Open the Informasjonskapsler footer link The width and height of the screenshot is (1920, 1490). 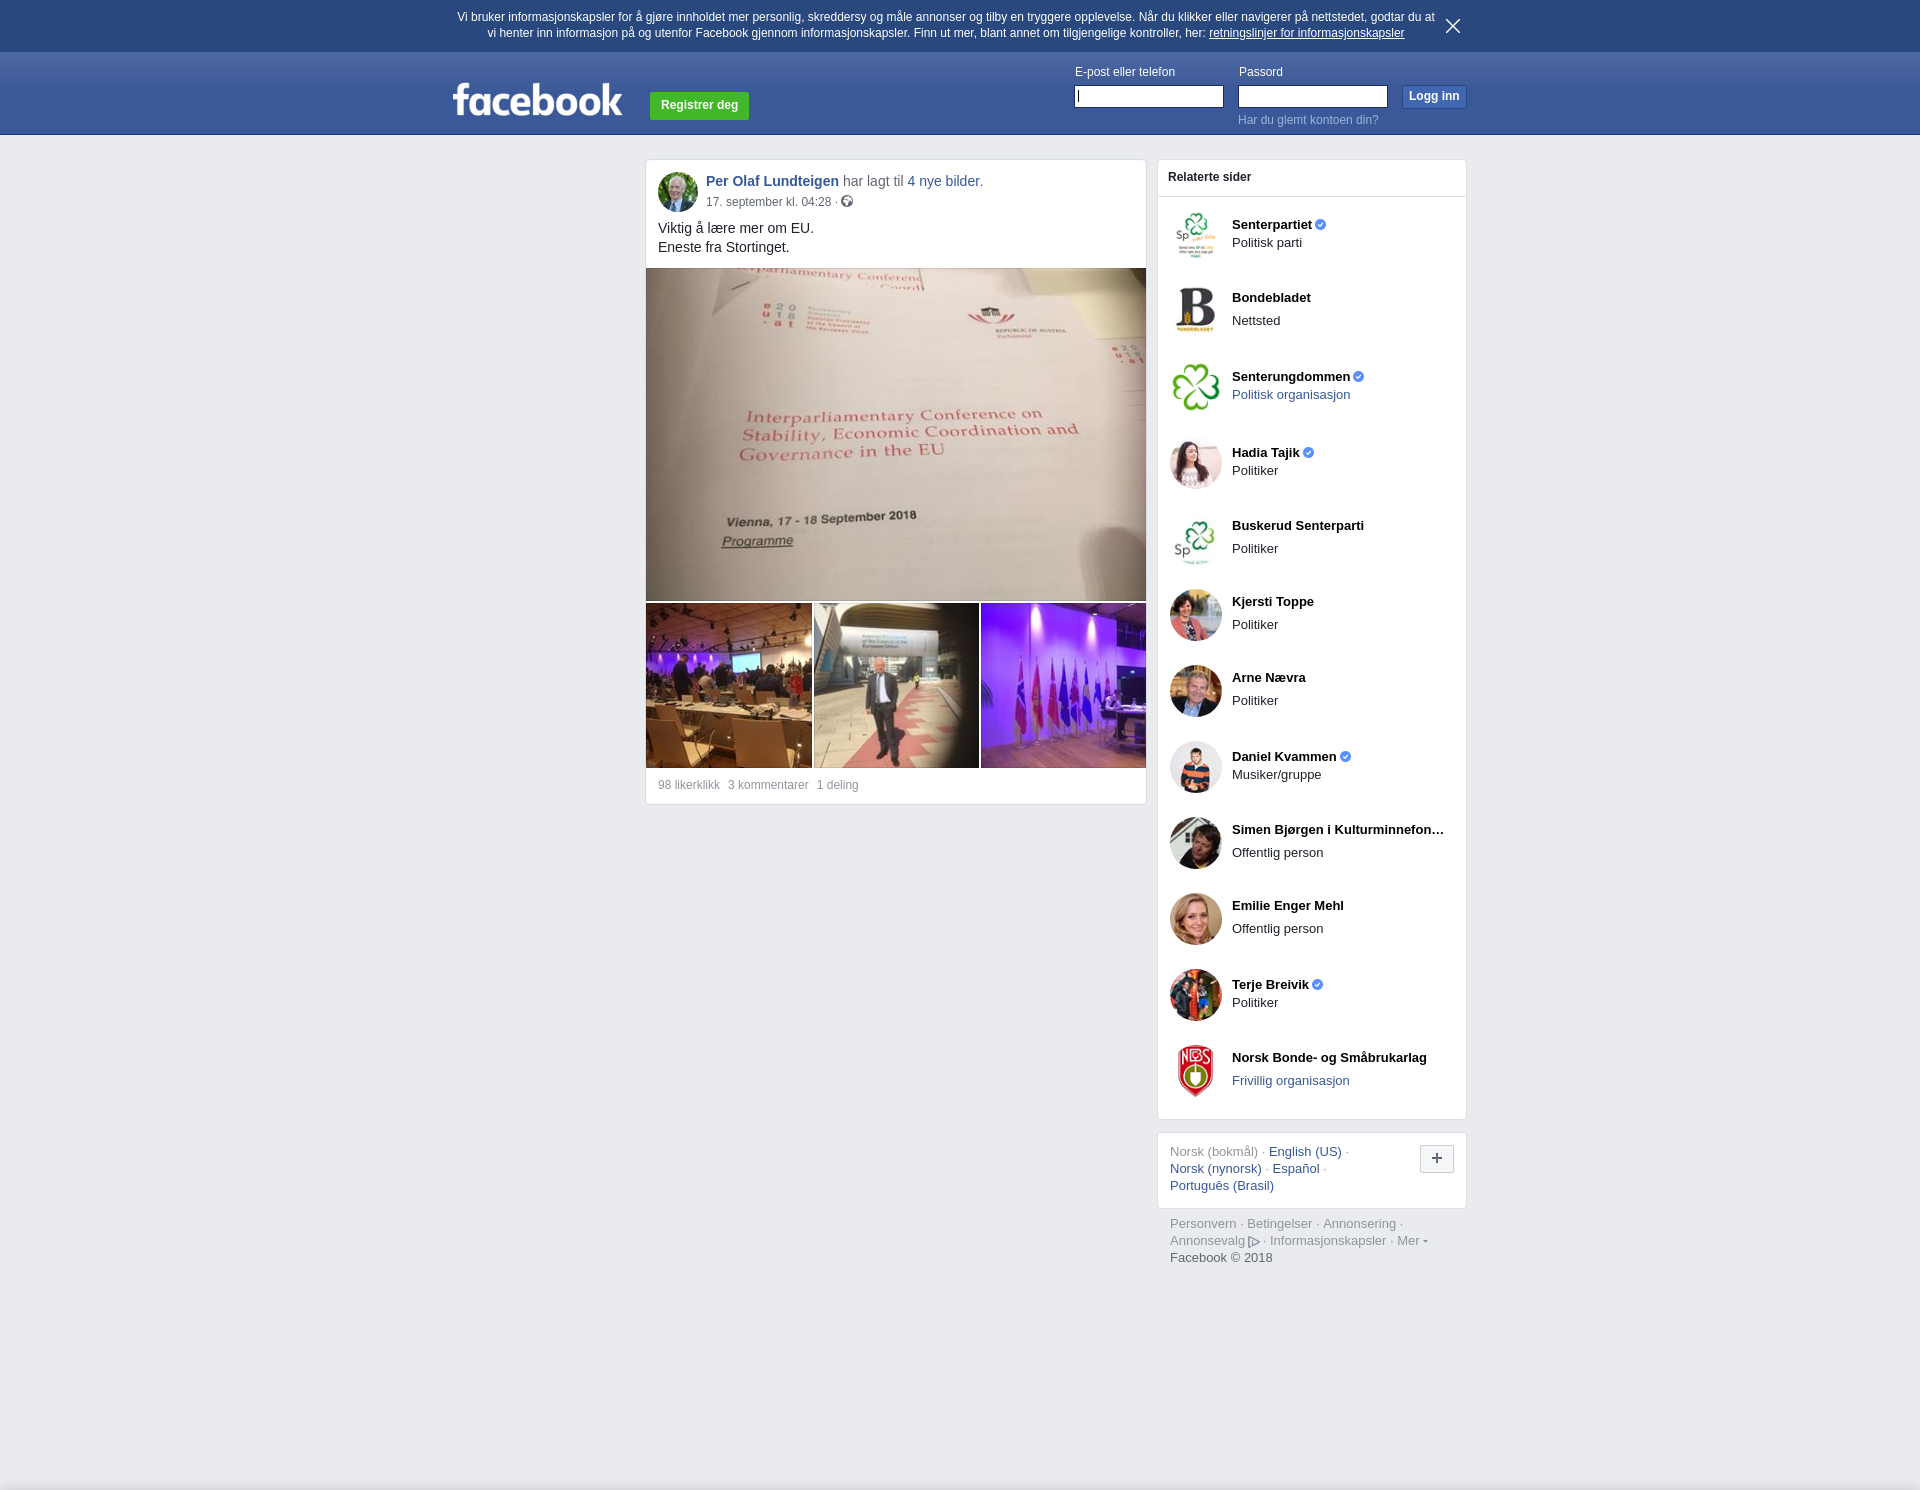point(1328,1241)
